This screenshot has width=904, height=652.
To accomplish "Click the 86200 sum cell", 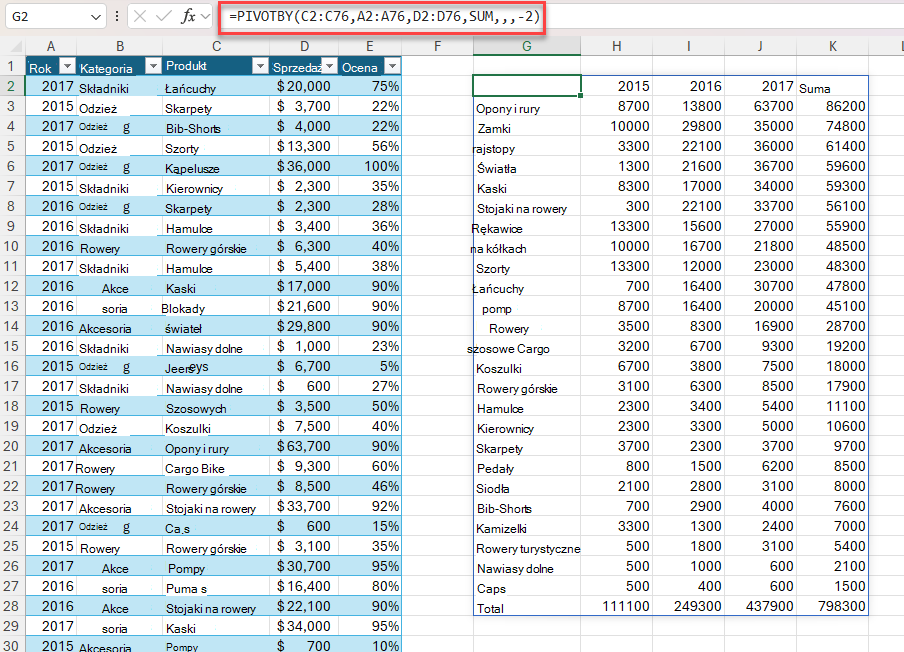I will [846, 107].
